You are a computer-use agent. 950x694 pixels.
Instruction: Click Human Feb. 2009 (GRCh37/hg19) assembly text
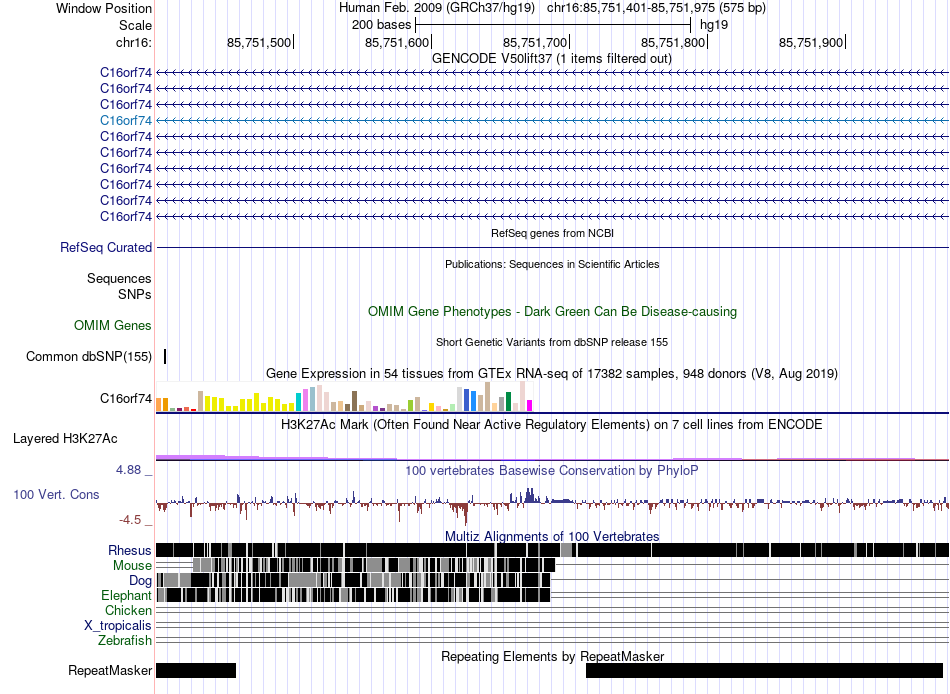pyautogui.click(x=437, y=8)
